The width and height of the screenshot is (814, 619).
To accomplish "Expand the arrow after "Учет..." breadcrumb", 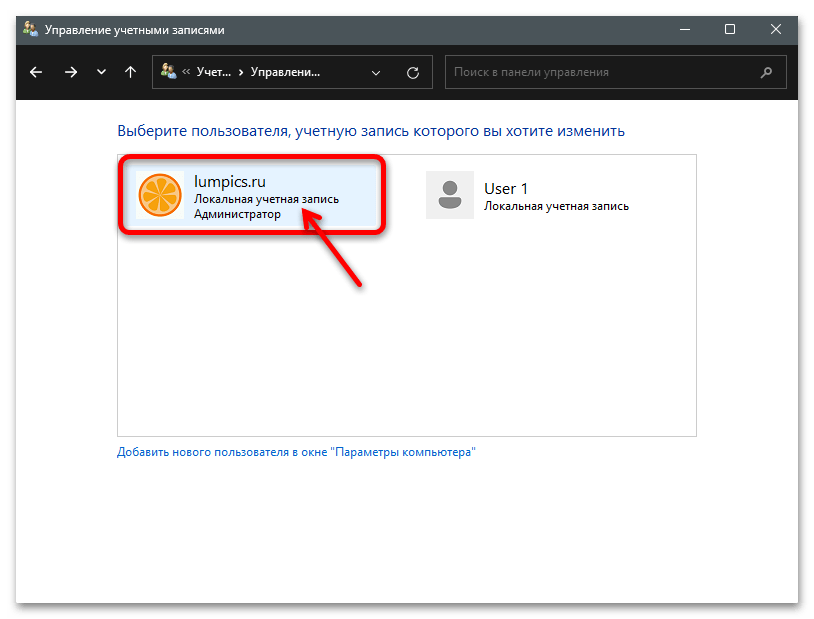I will (240, 72).
